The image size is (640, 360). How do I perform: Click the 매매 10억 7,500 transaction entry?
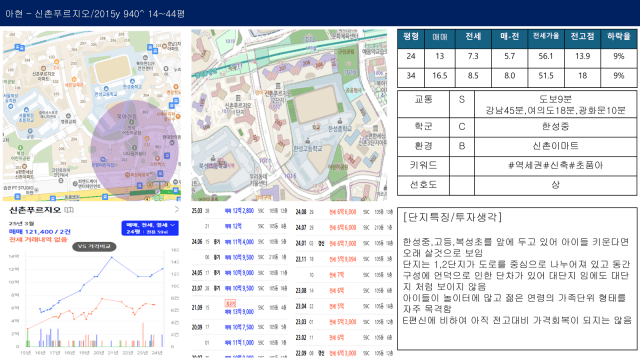point(240,327)
